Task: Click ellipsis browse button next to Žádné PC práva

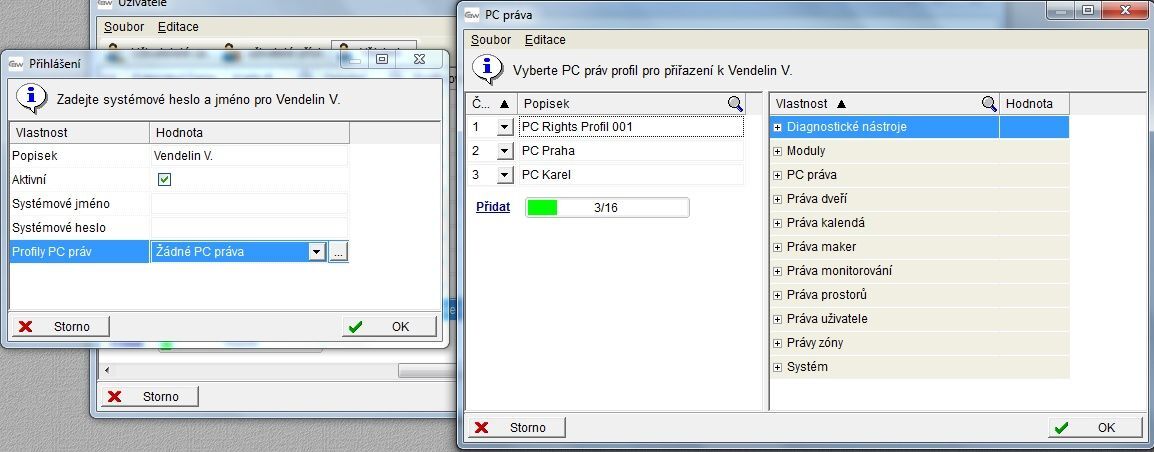Action: (x=339, y=252)
